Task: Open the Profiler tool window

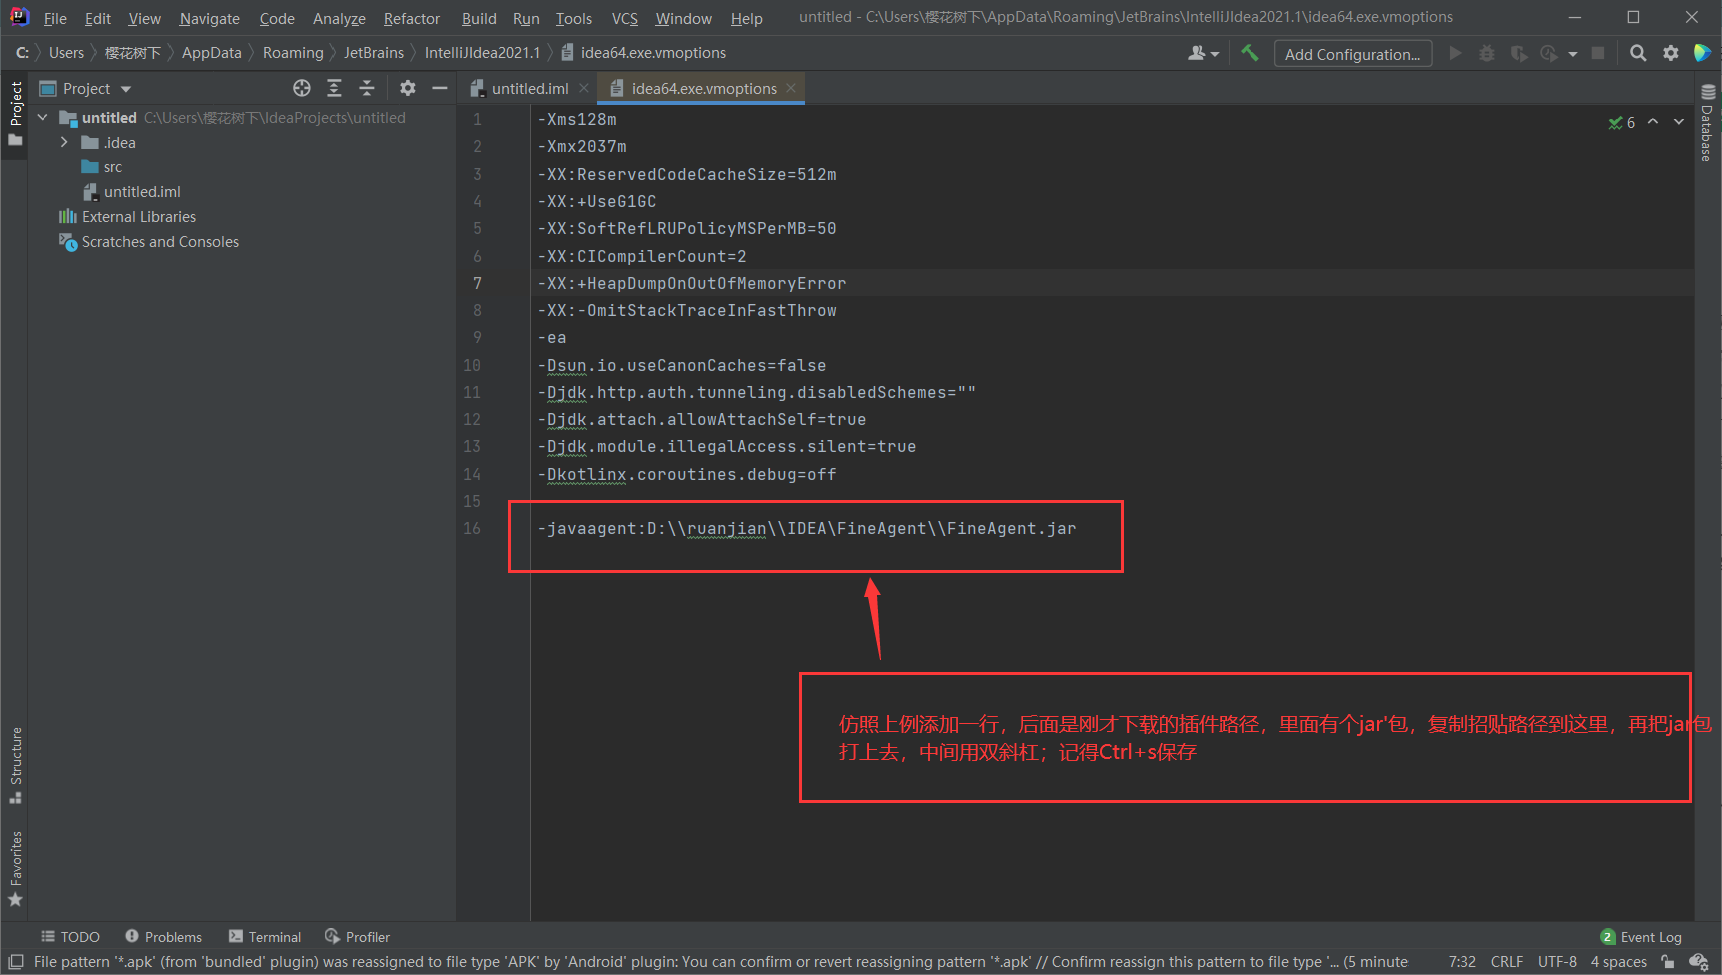Action: point(357,937)
